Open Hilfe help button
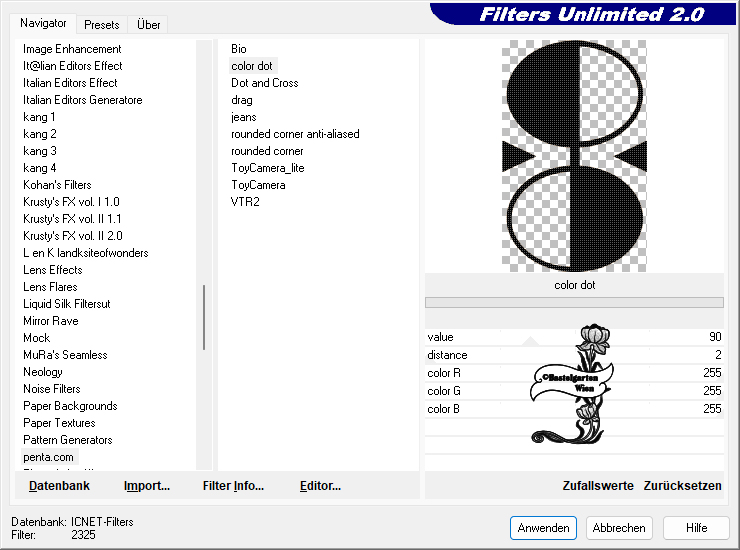The image size is (740, 550). coord(697,528)
